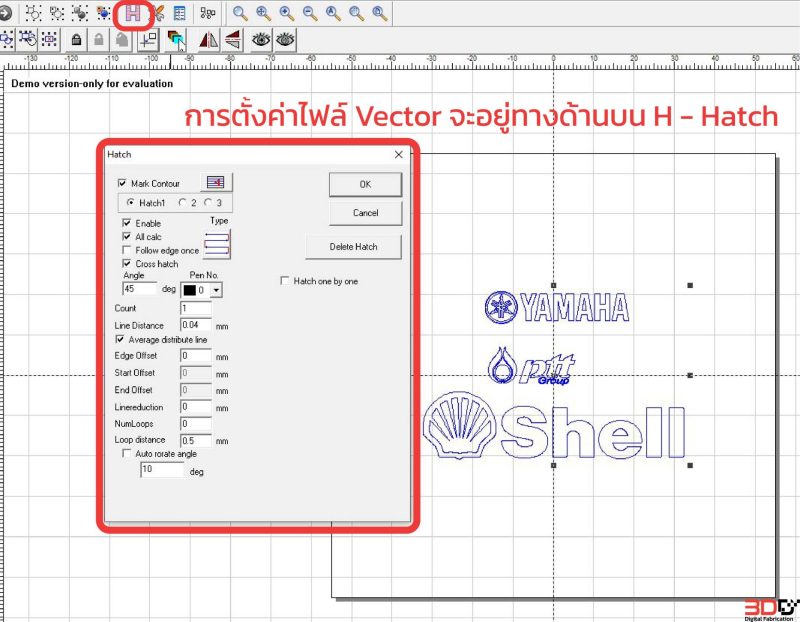The image size is (800, 622).
Task: Toggle the Cross hatch checkbox
Action: (x=127, y=263)
